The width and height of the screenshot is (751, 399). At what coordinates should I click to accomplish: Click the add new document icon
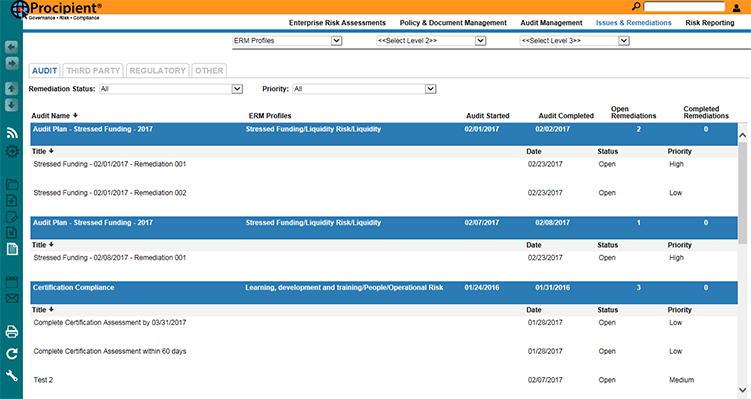pyautogui.click(x=11, y=201)
